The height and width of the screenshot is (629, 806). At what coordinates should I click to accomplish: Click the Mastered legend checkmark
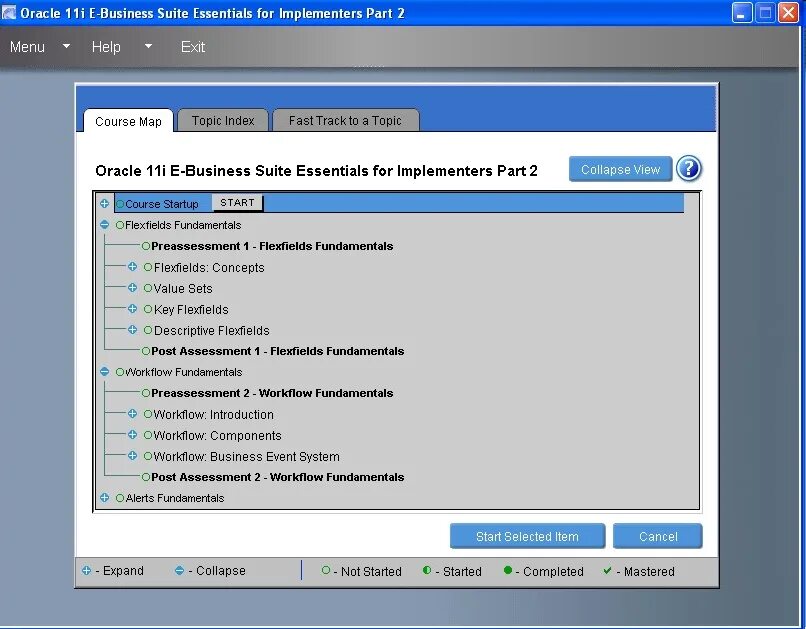click(608, 570)
